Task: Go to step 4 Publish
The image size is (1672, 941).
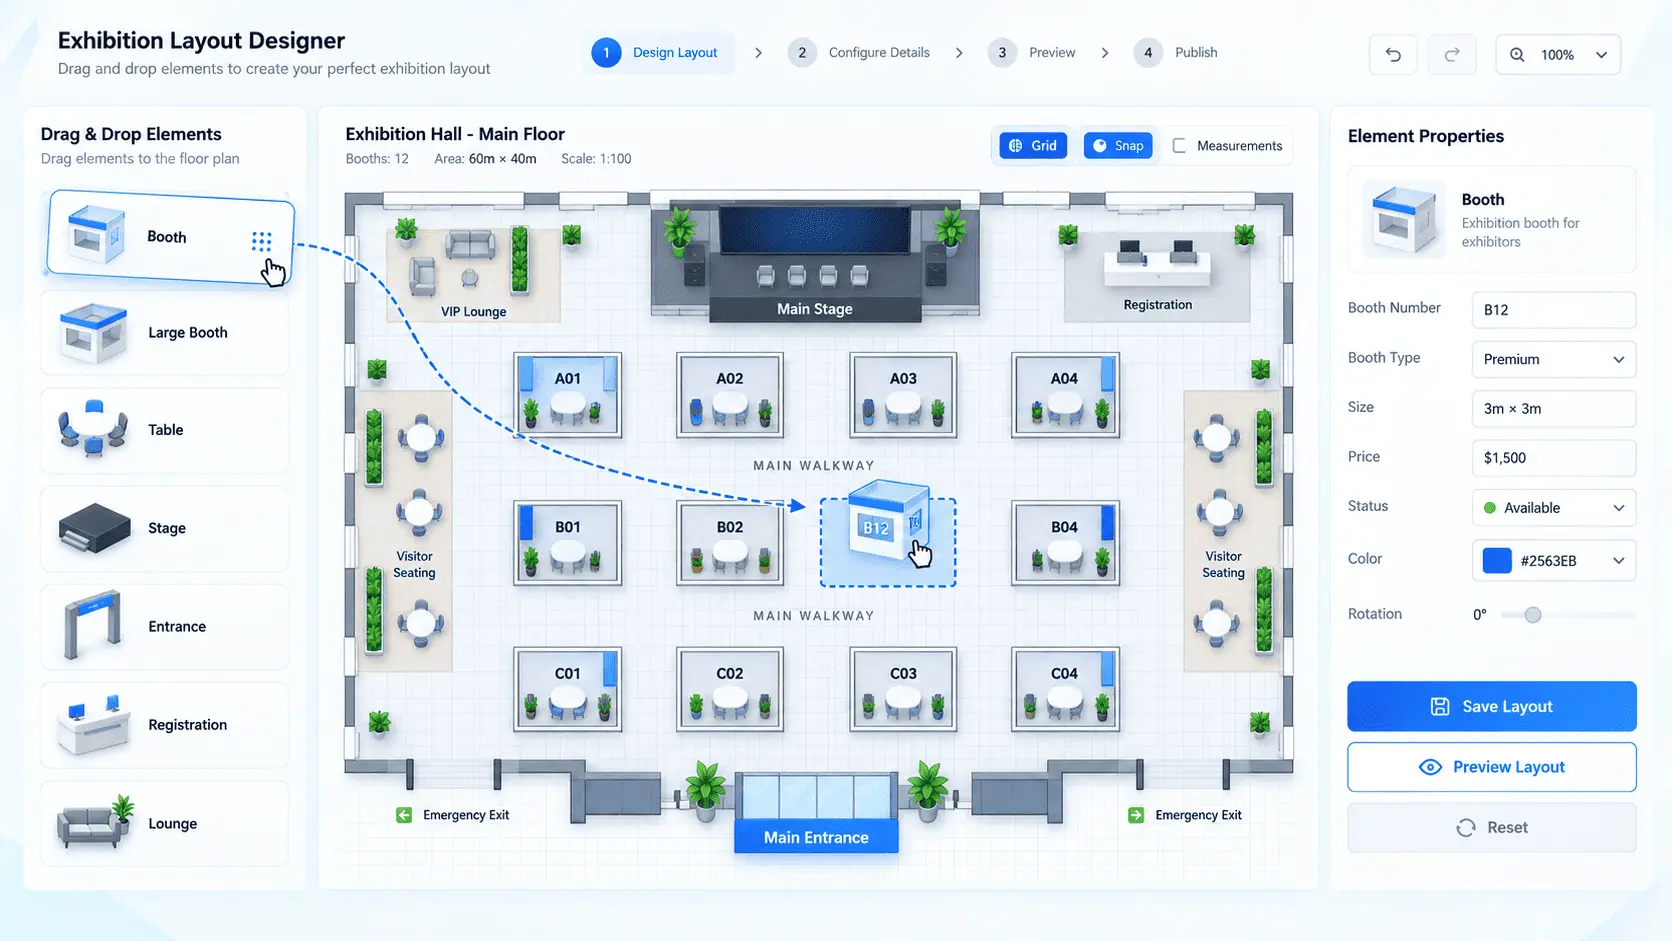Action: coord(1175,52)
